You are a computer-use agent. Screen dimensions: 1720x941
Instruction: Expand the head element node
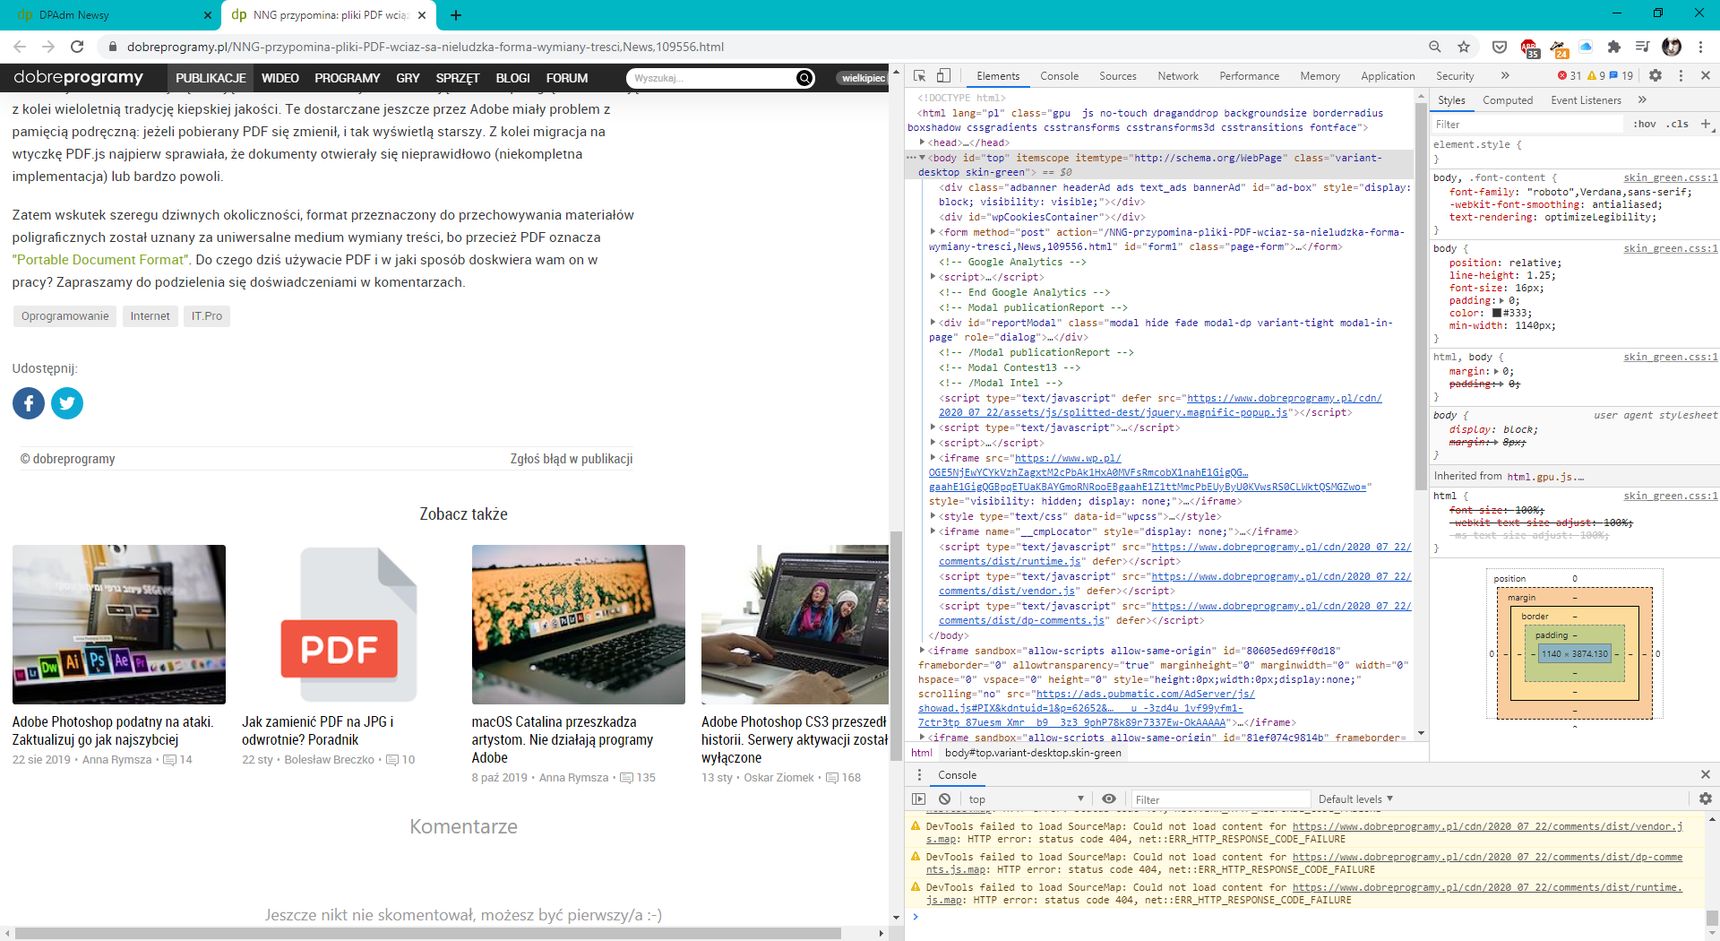[x=922, y=142]
